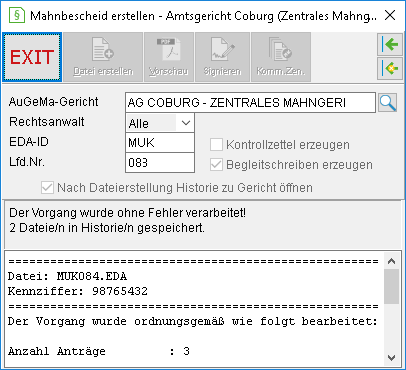
Task: Click the log scrollbar up arrow
Action: (x=392, y=261)
